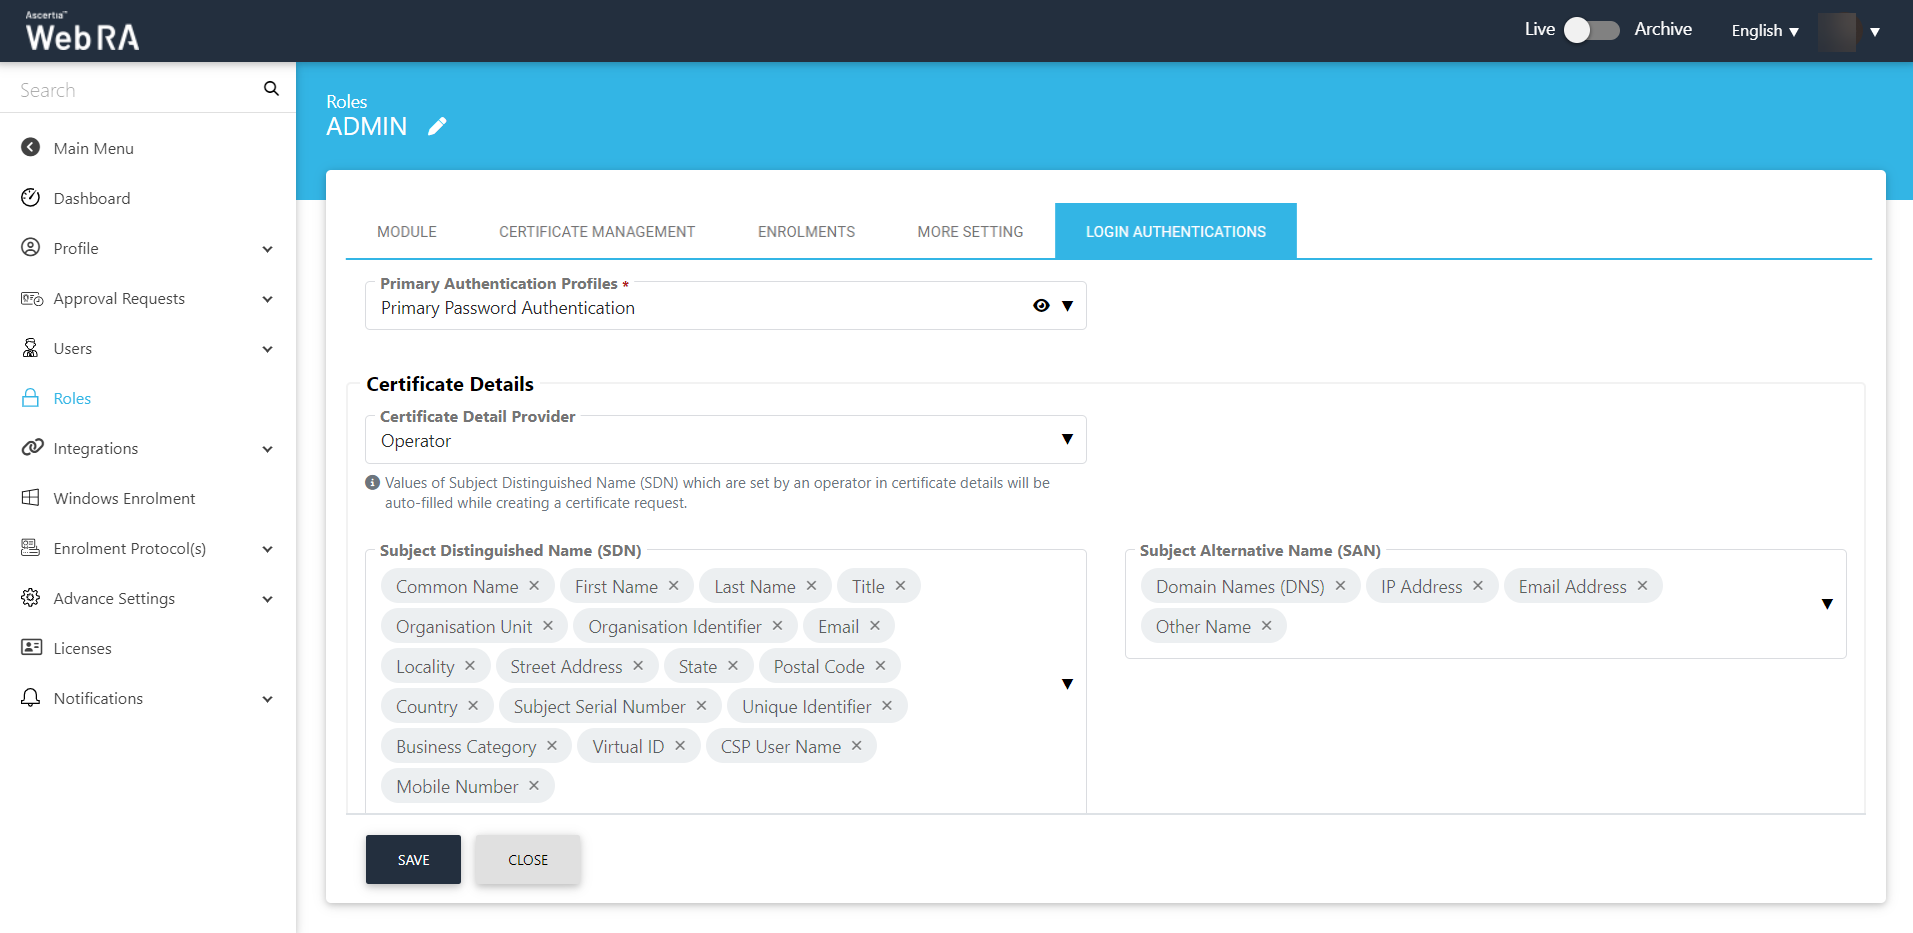1913x933 pixels.
Task: Remove the IP Address SAN tag
Action: pyautogui.click(x=1478, y=586)
